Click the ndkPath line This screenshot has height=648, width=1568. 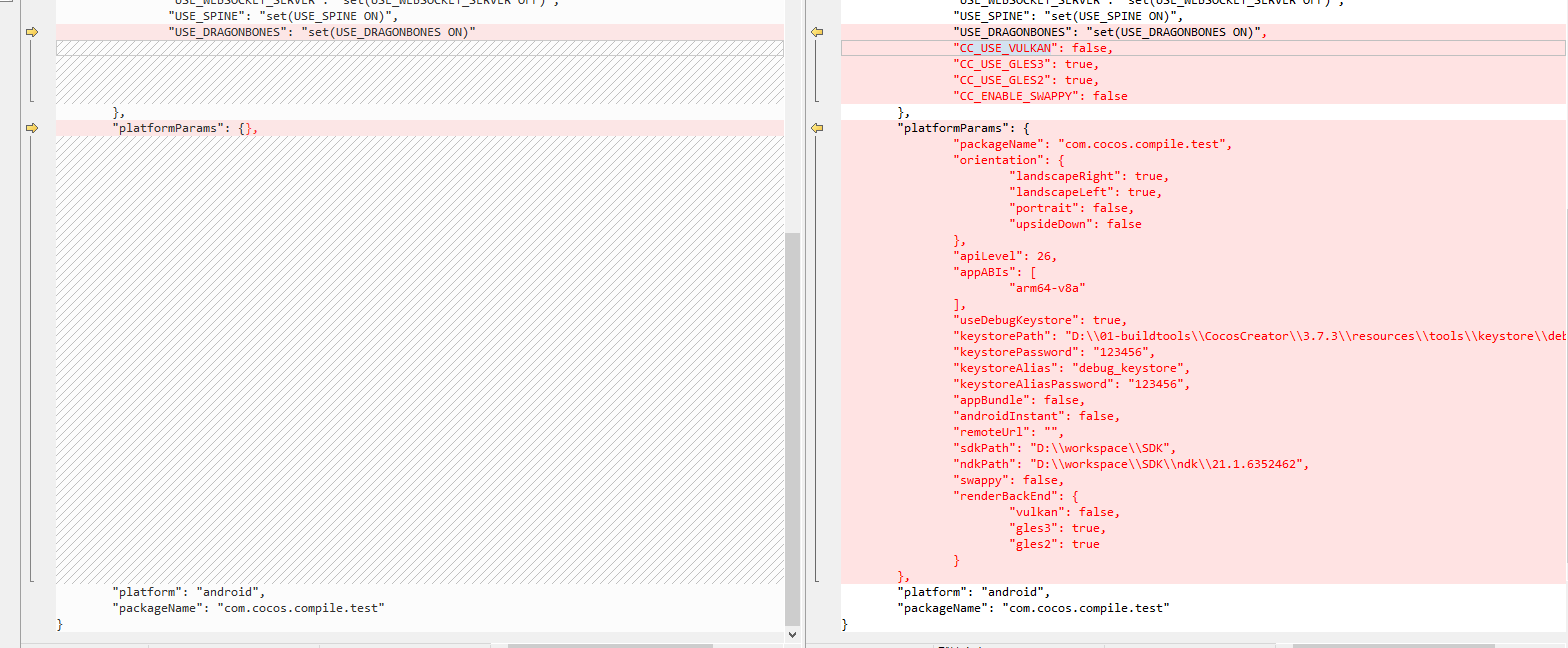click(x=1132, y=464)
